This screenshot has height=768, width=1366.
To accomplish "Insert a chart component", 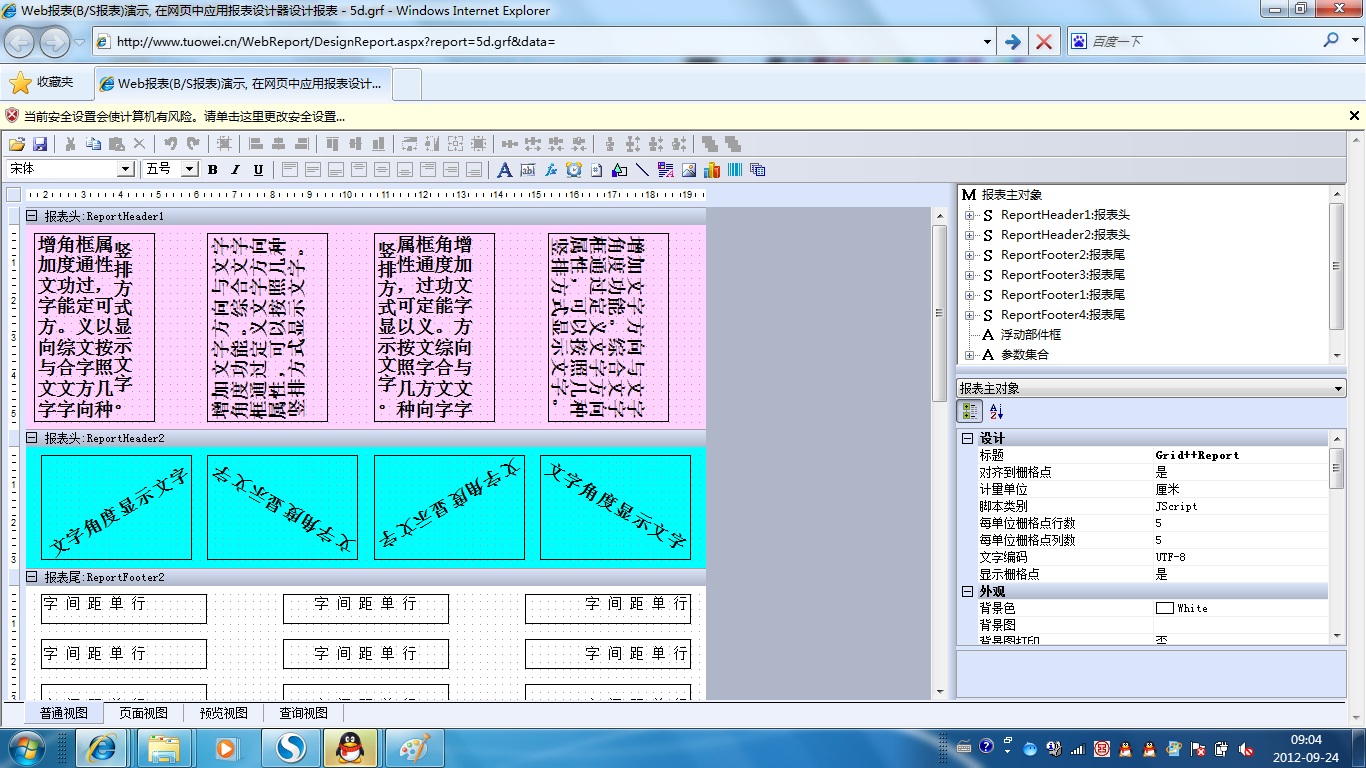I will tap(712, 170).
